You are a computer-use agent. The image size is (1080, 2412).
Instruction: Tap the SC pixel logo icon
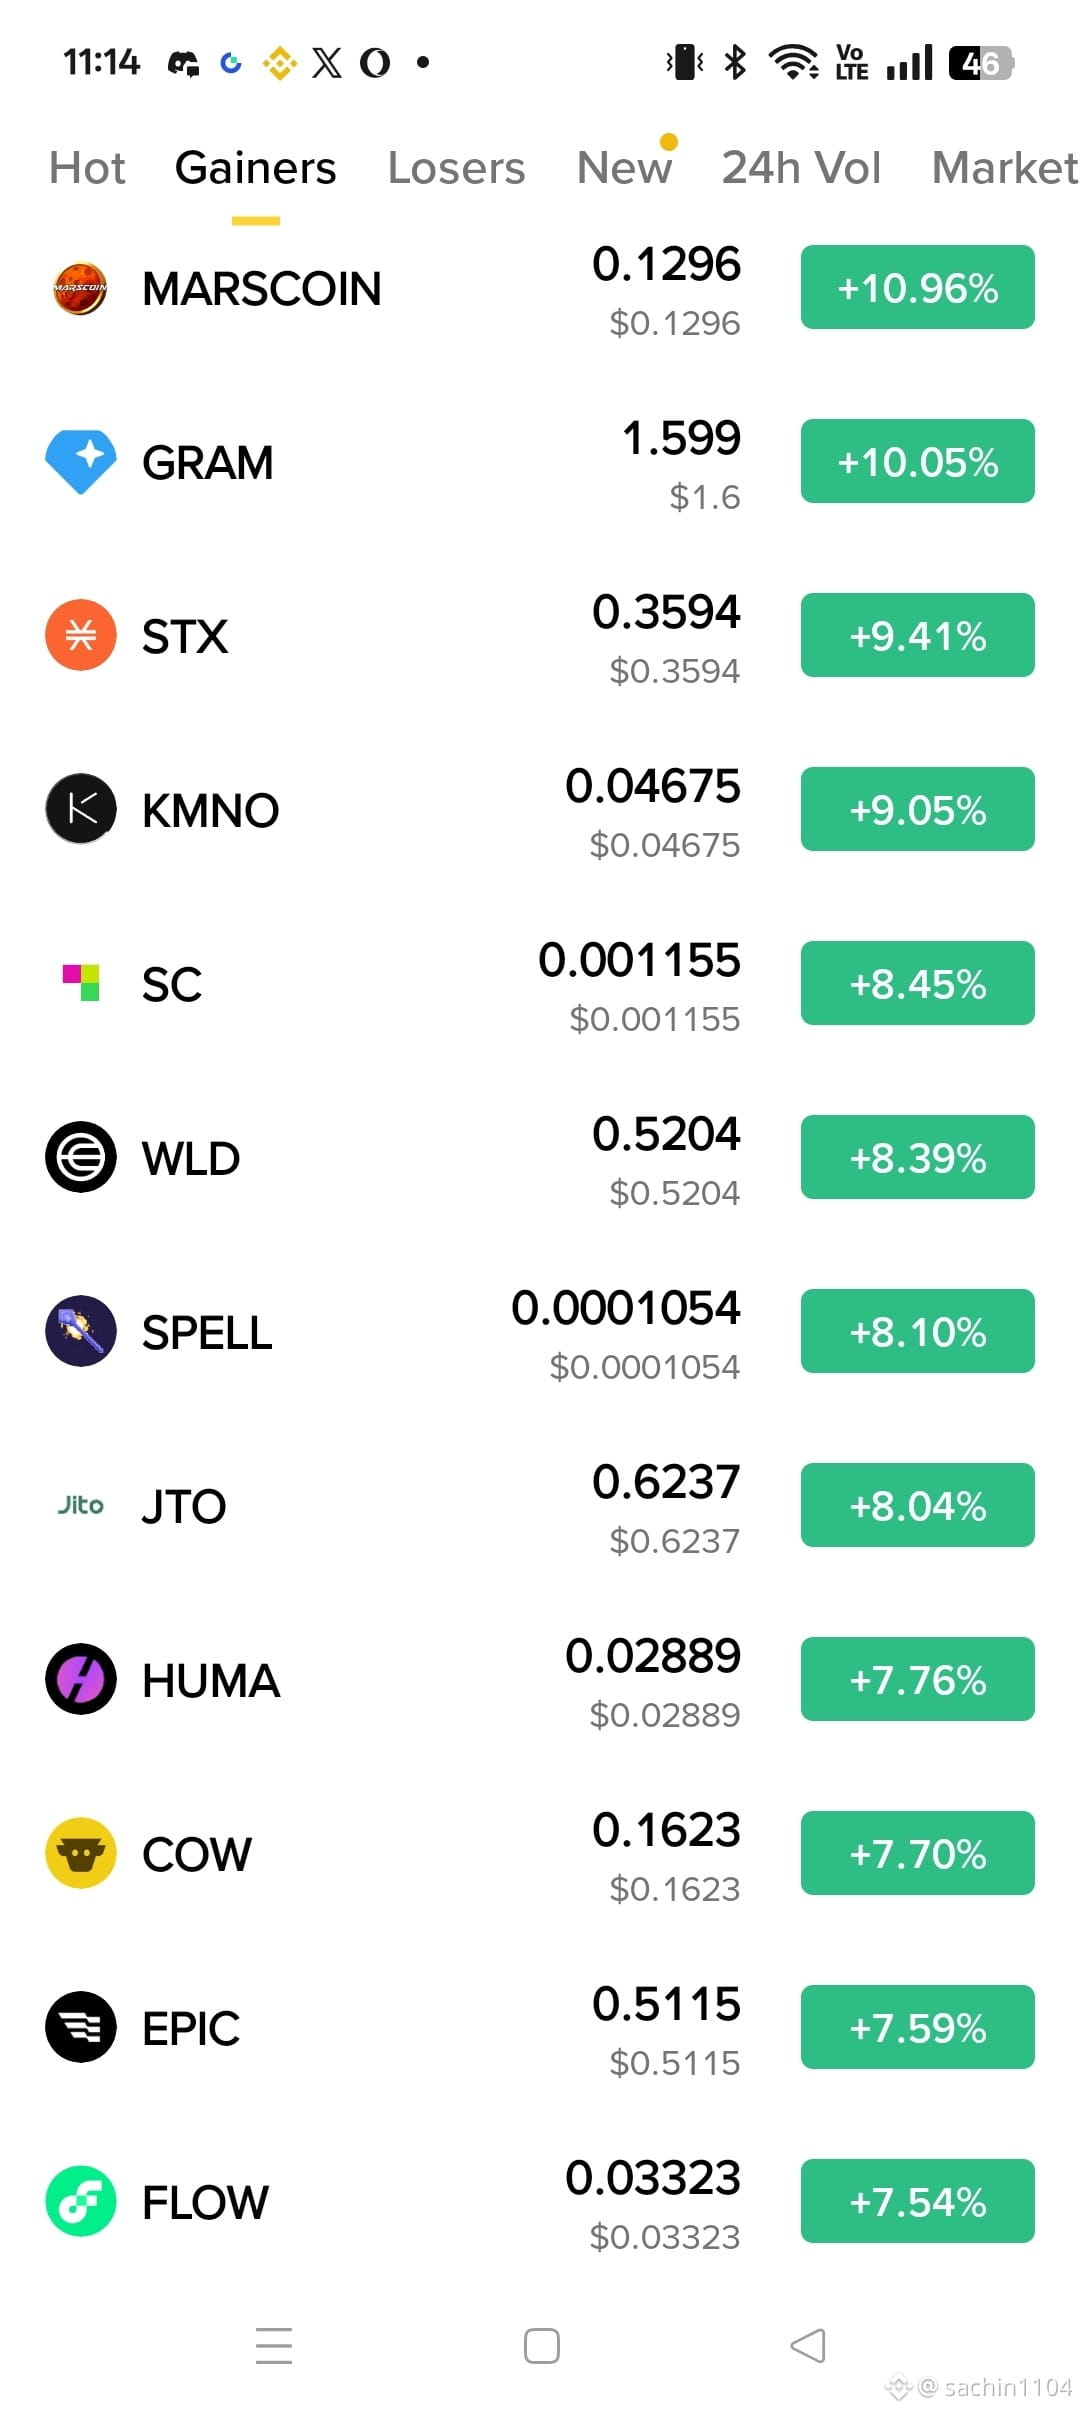(x=80, y=983)
